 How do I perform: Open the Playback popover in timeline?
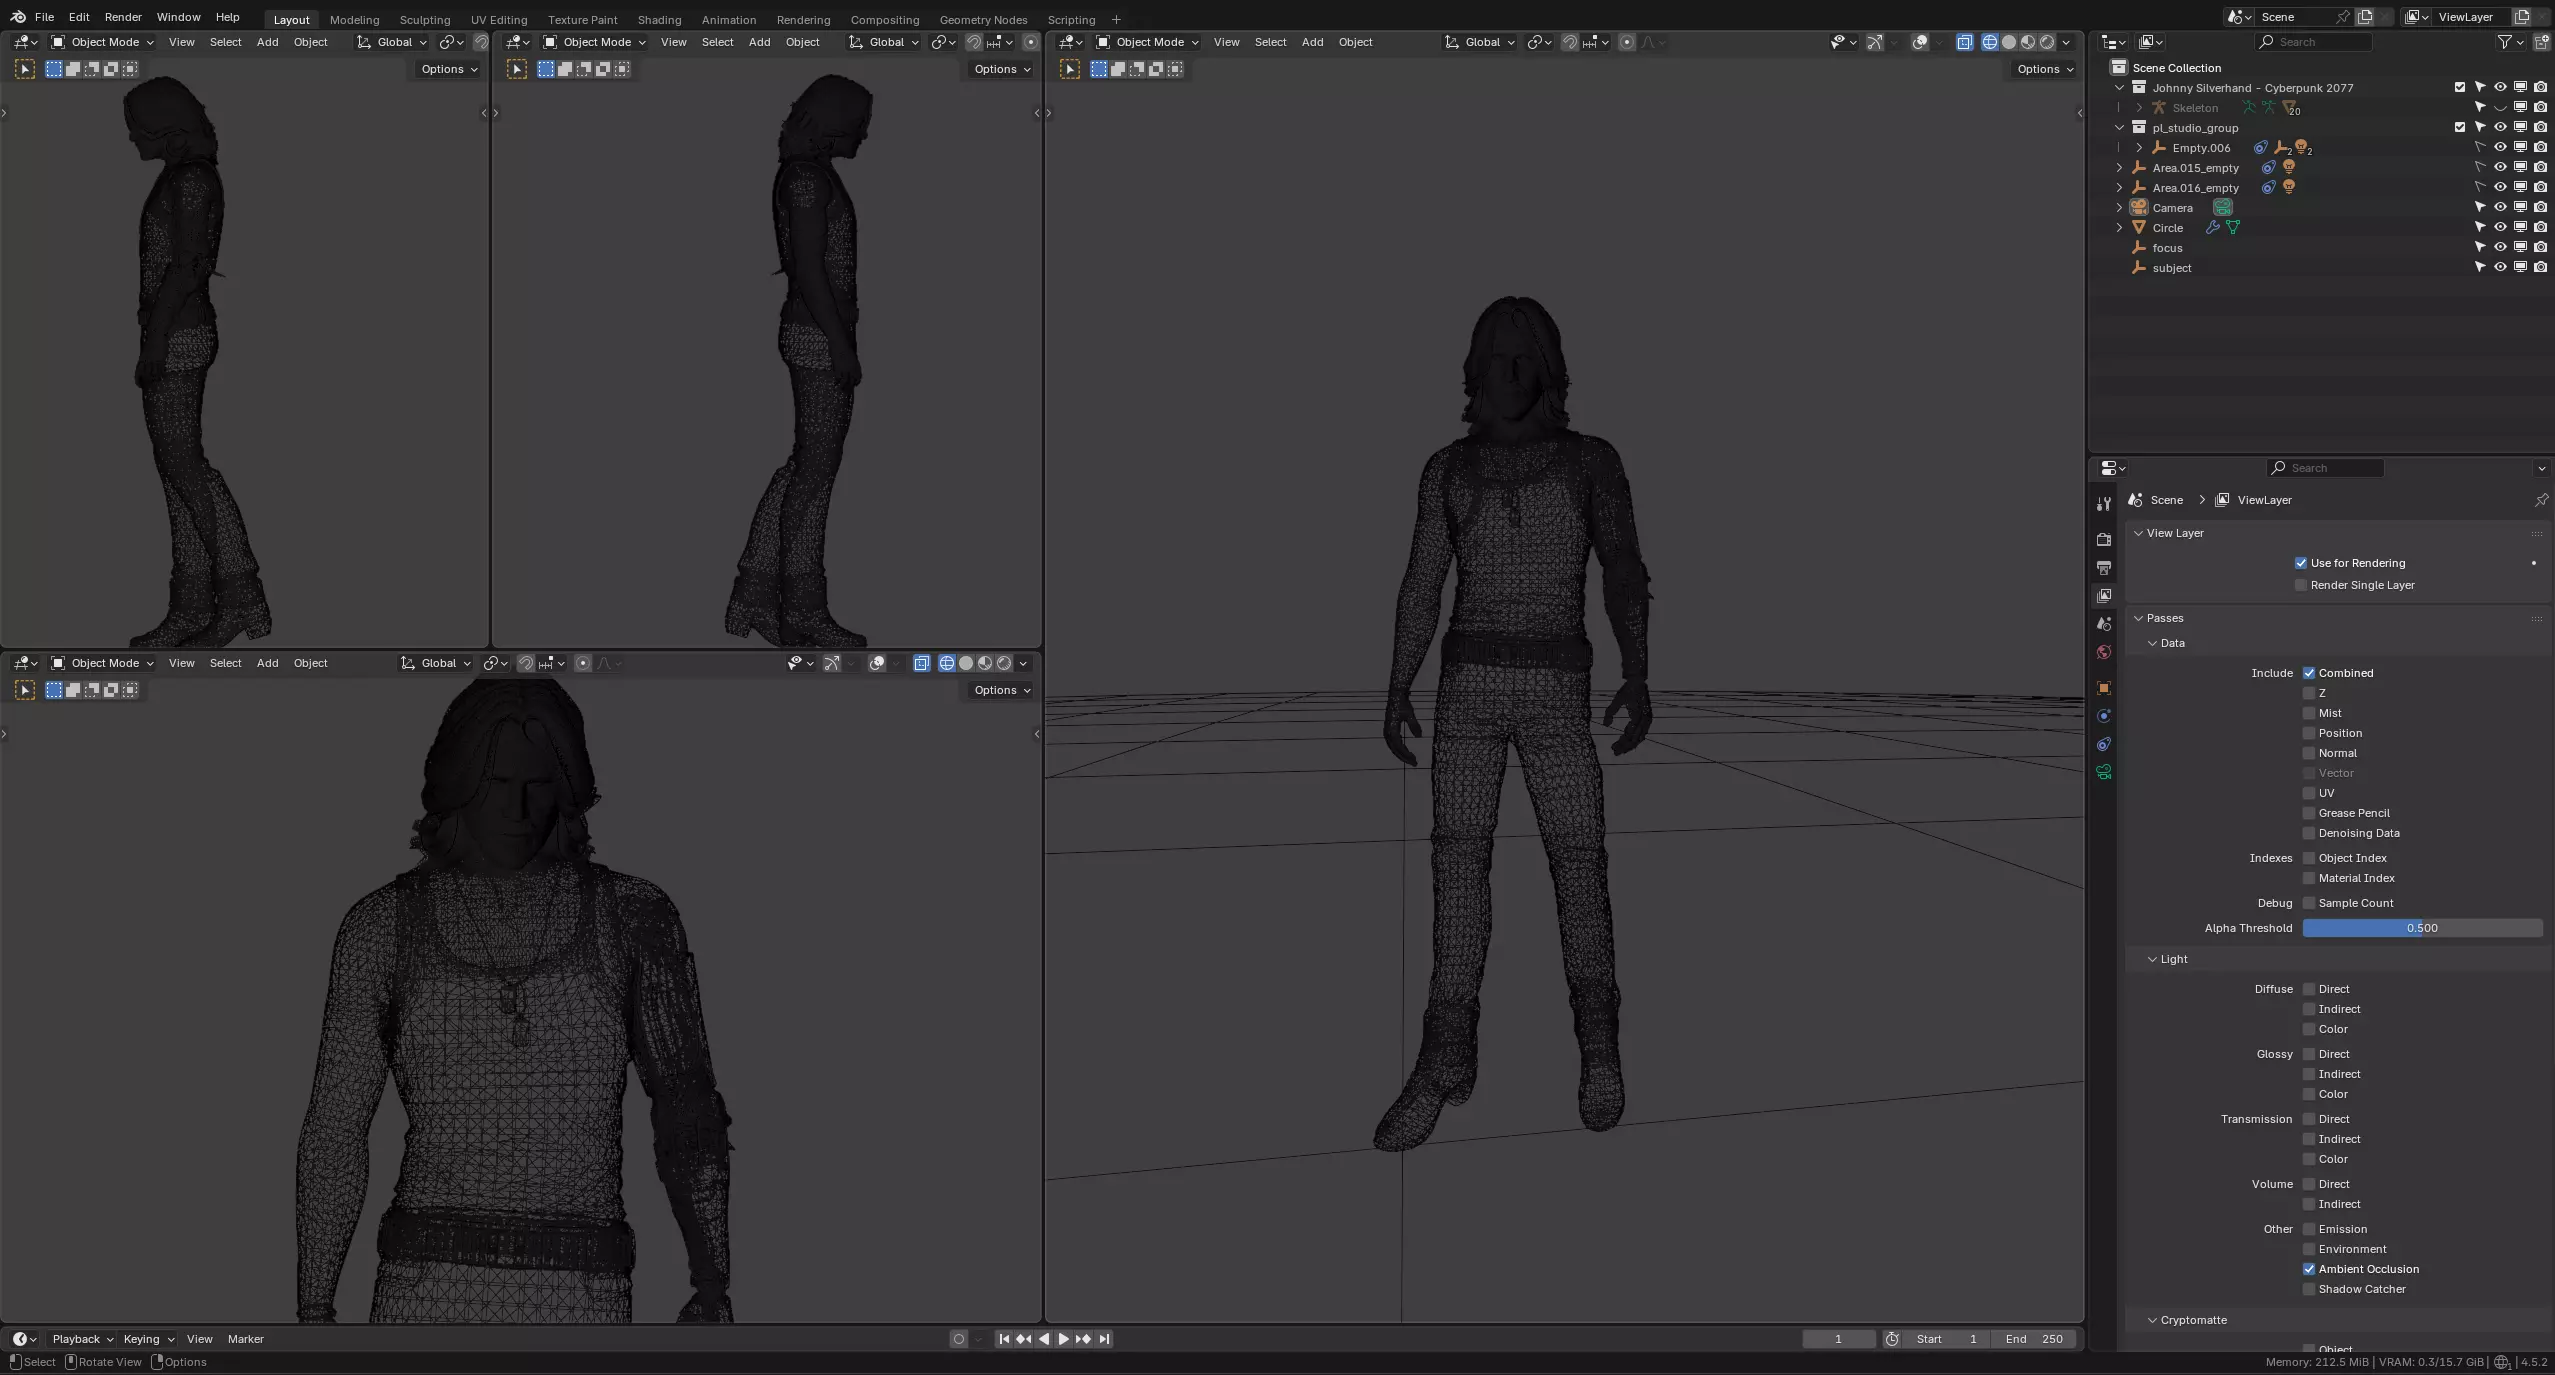pyautogui.click(x=82, y=1339)
